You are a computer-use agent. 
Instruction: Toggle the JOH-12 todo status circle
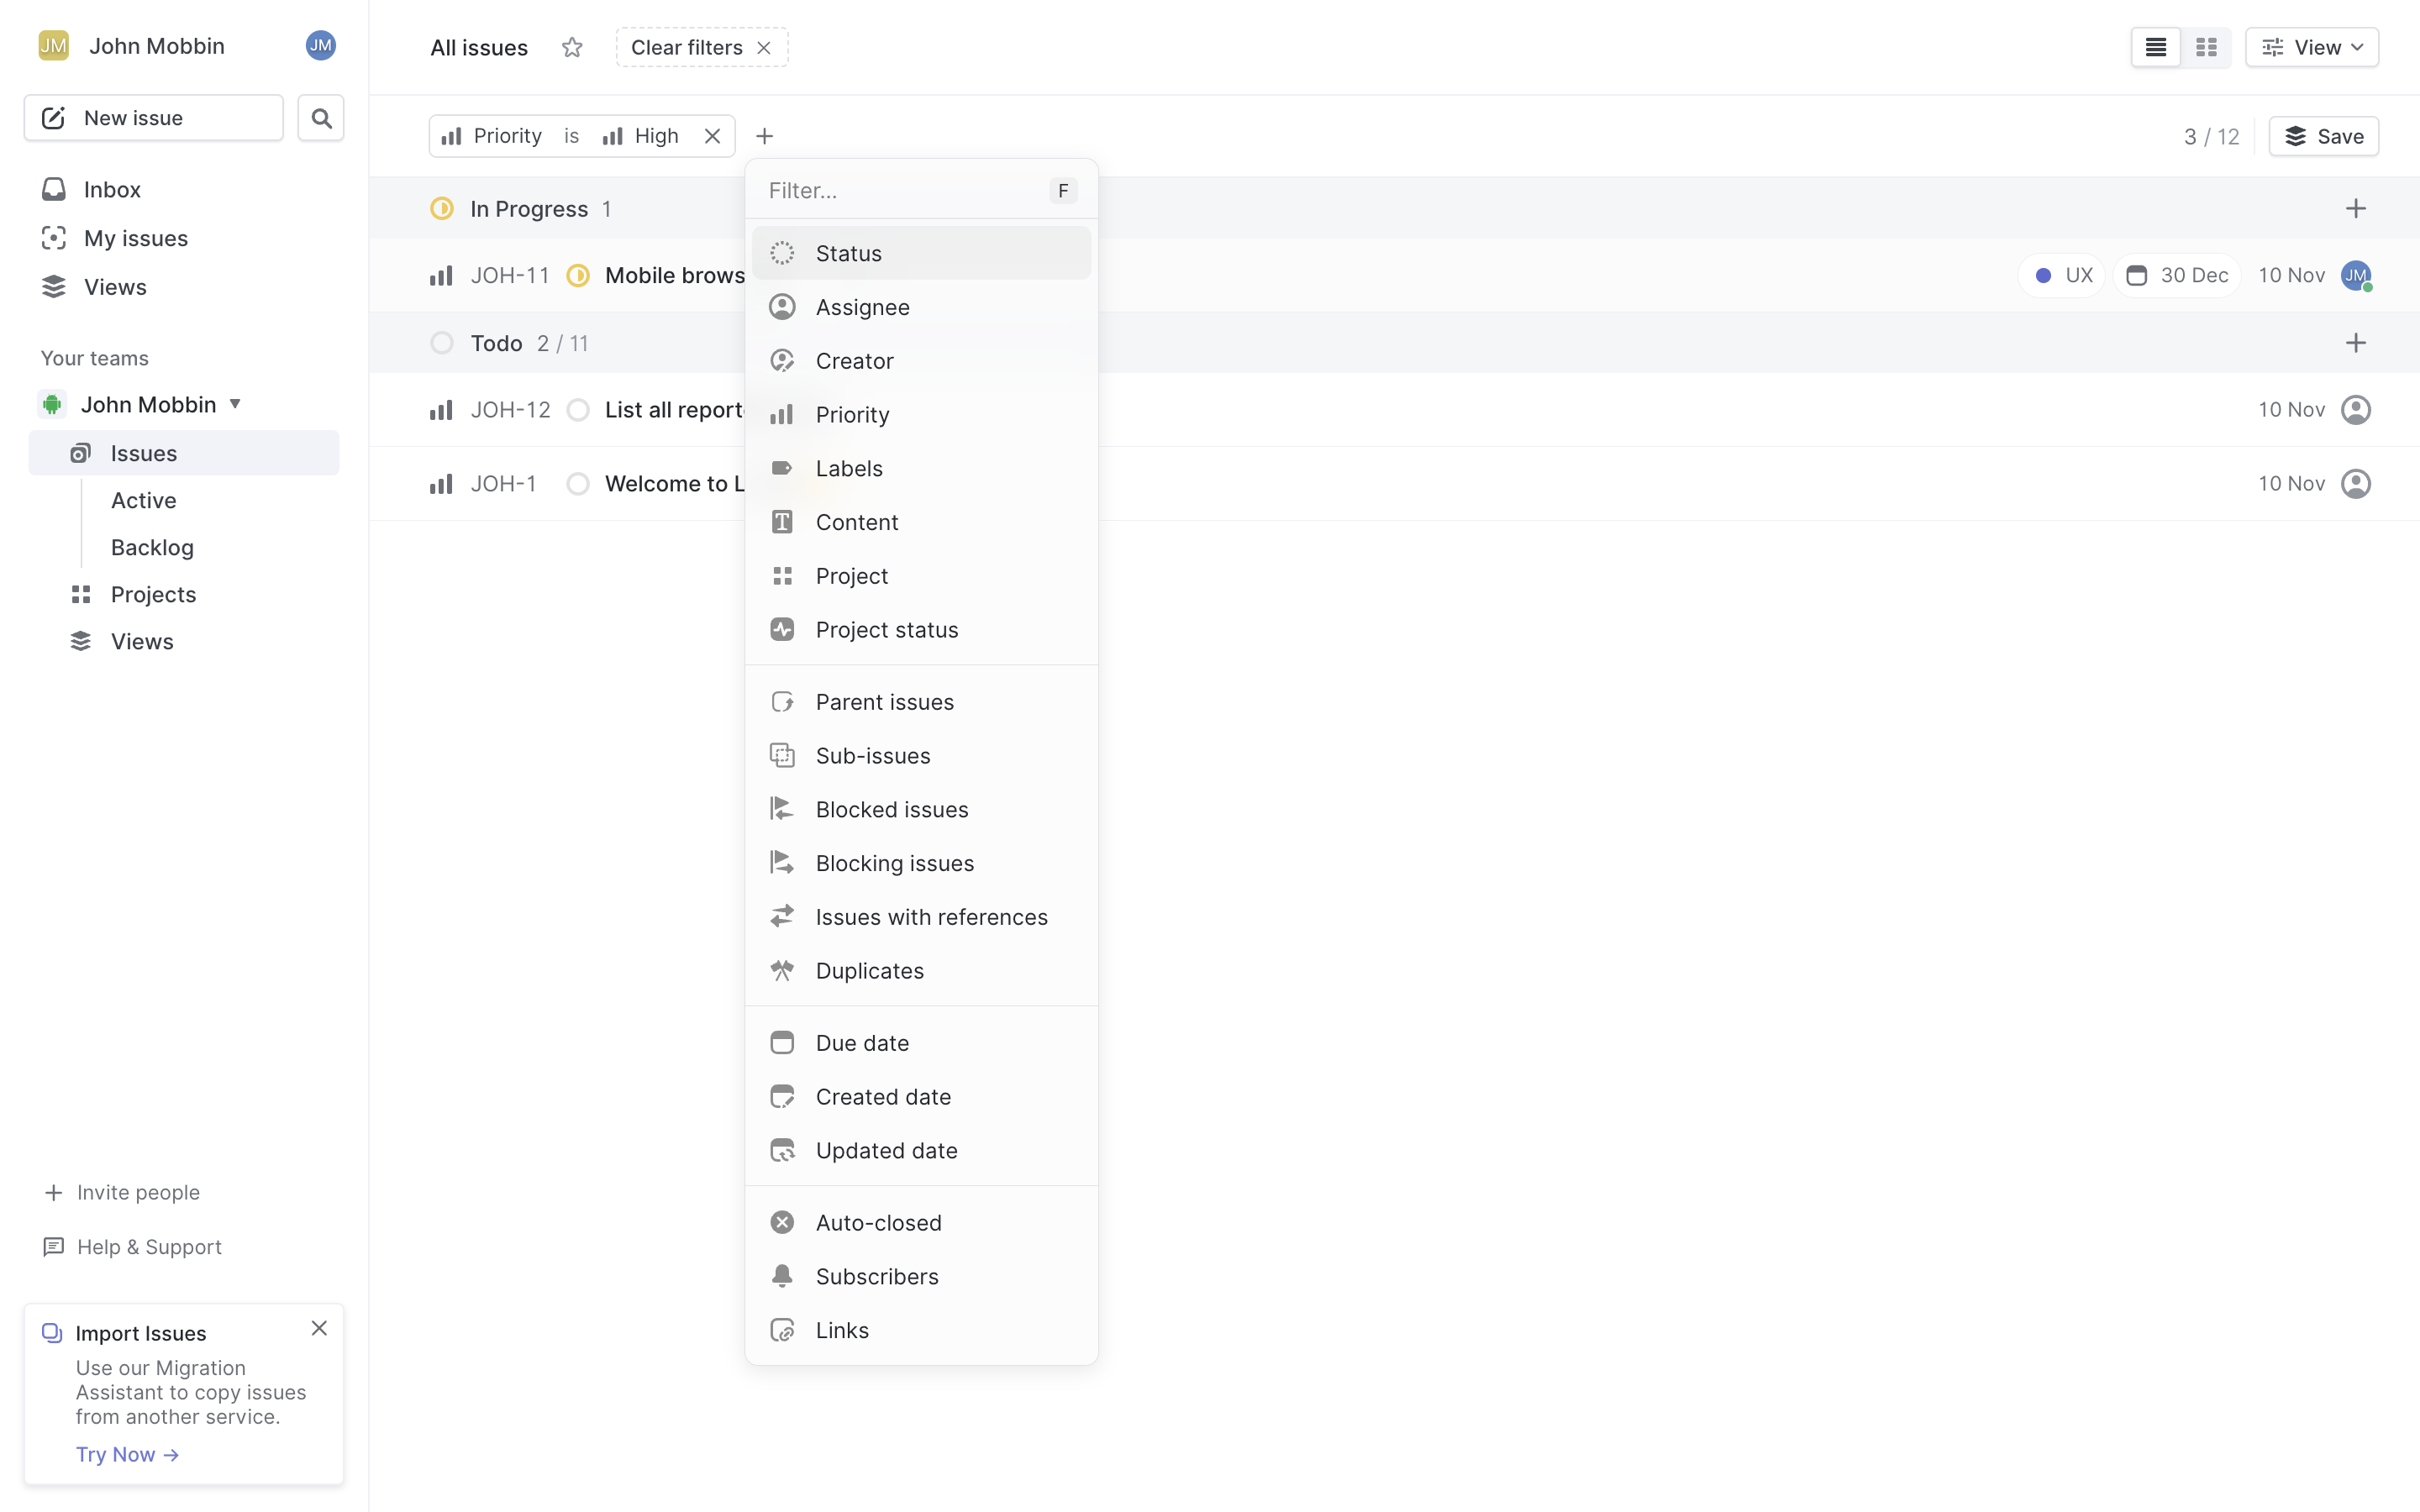pyautogui.click(x=578, y=410)
